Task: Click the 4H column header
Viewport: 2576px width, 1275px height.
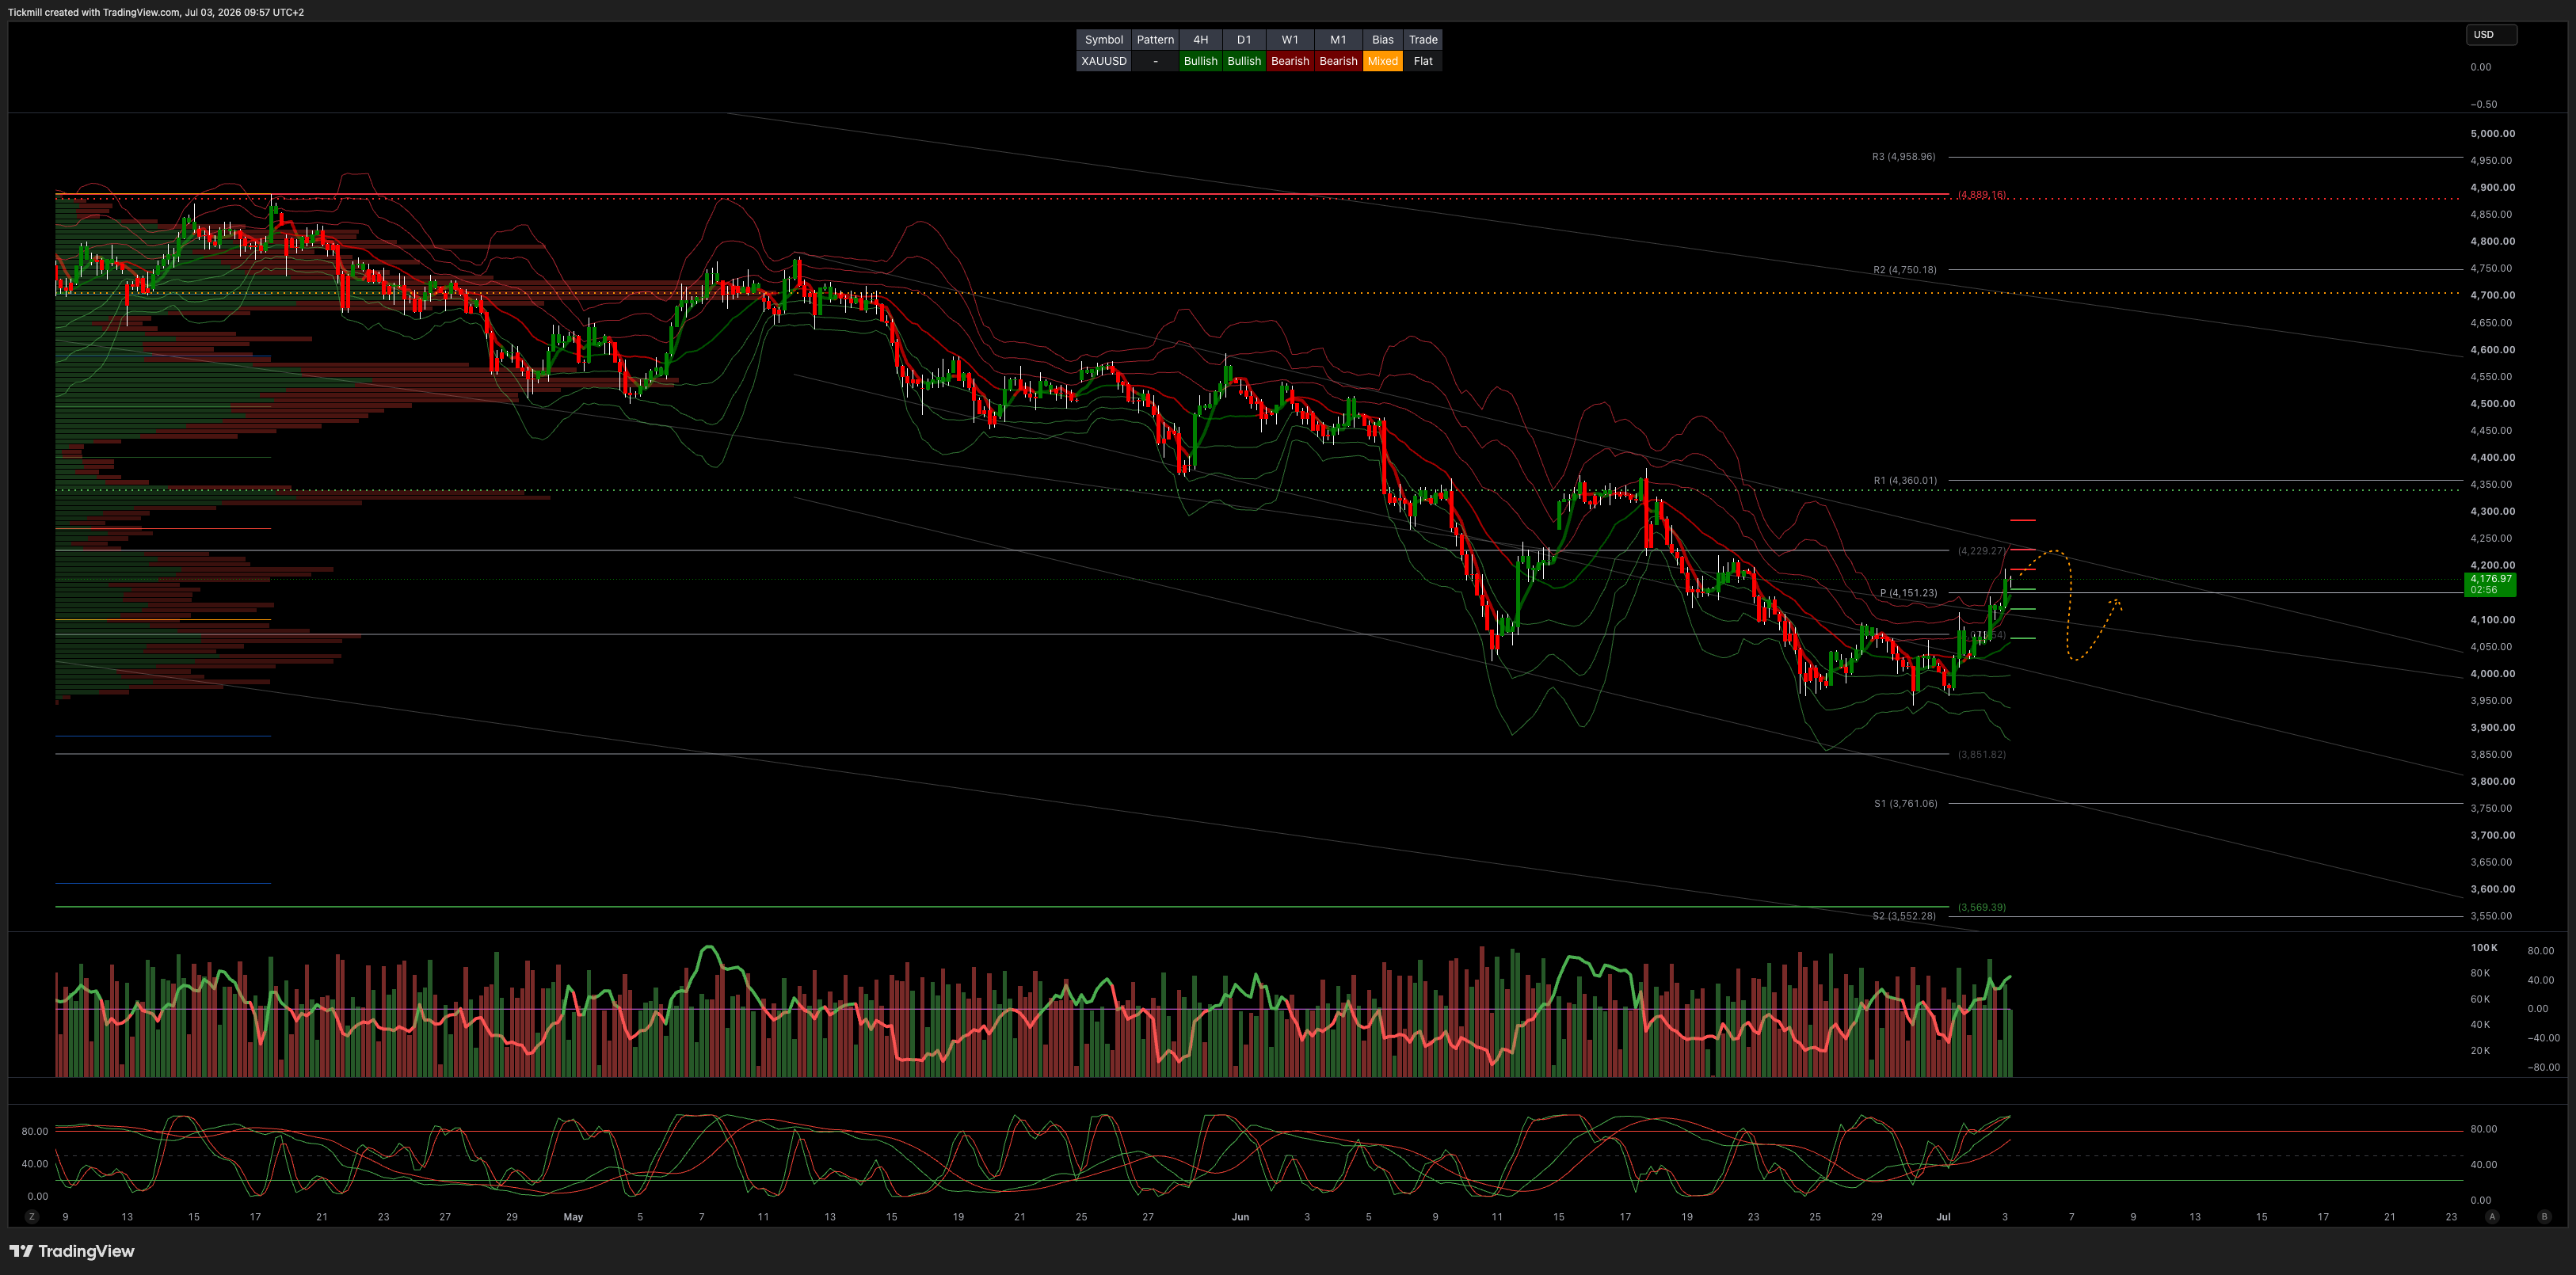Action: 1200,40
